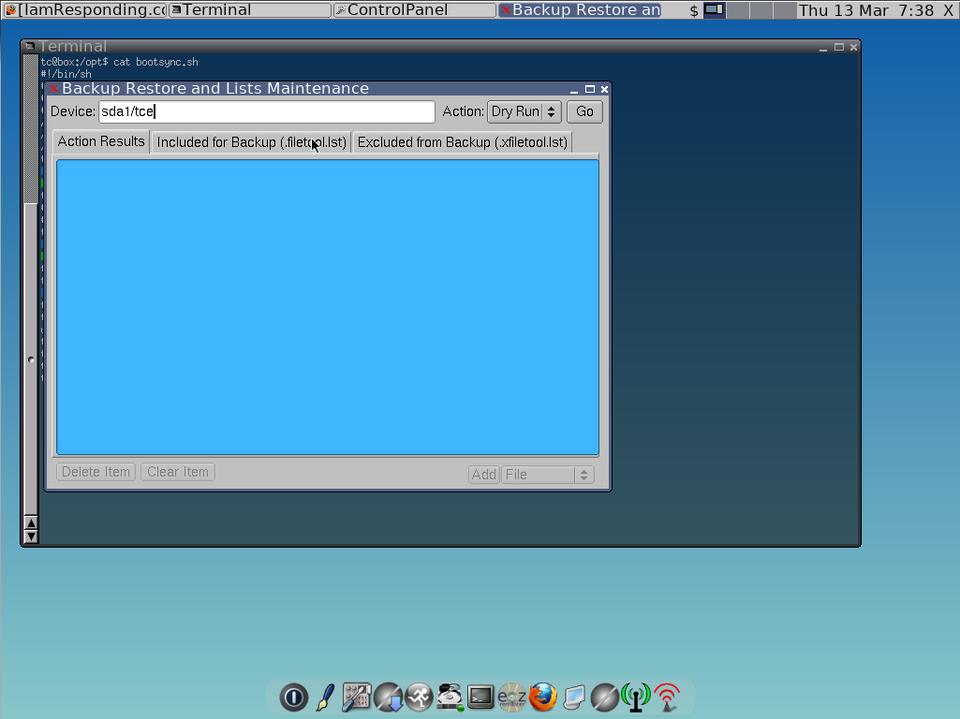Screen dimensions: 960x719
Task: Open the Run Program running-man icon
Action: (419, 697)
